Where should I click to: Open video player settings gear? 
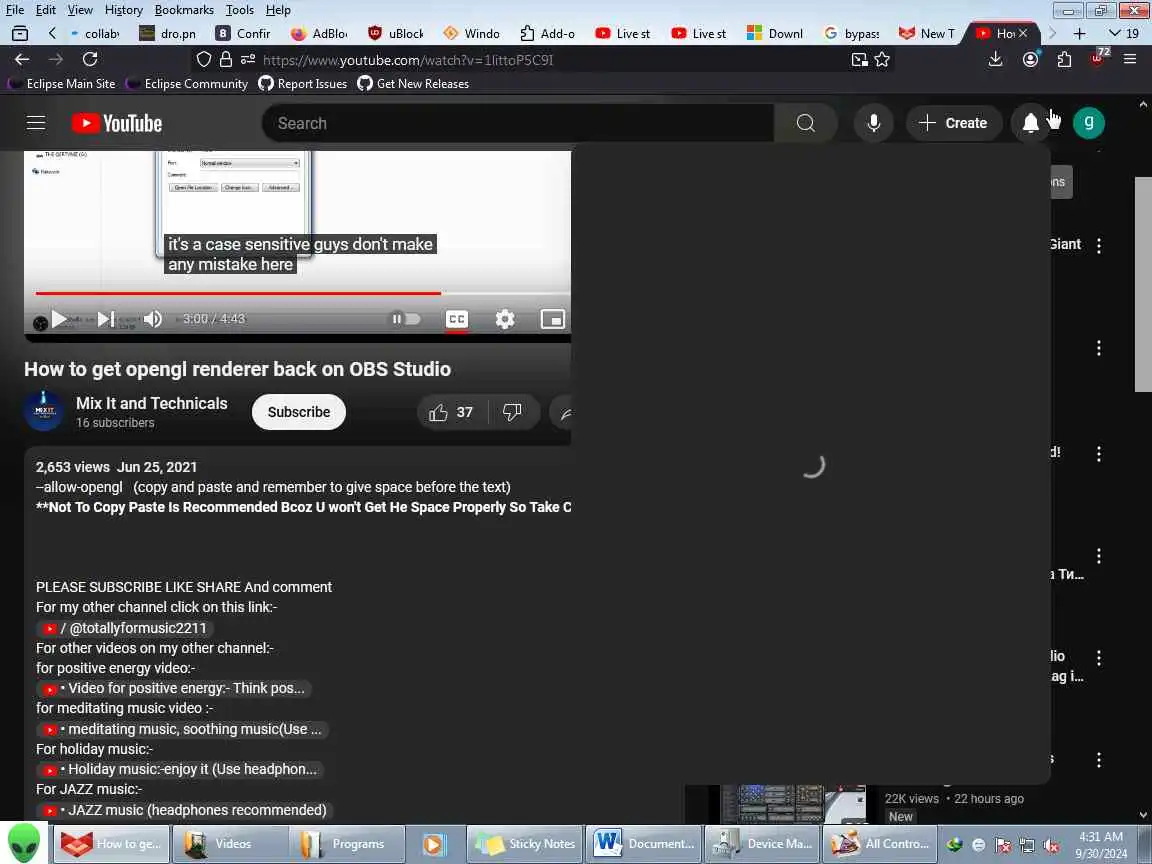[x=505, y=319]
